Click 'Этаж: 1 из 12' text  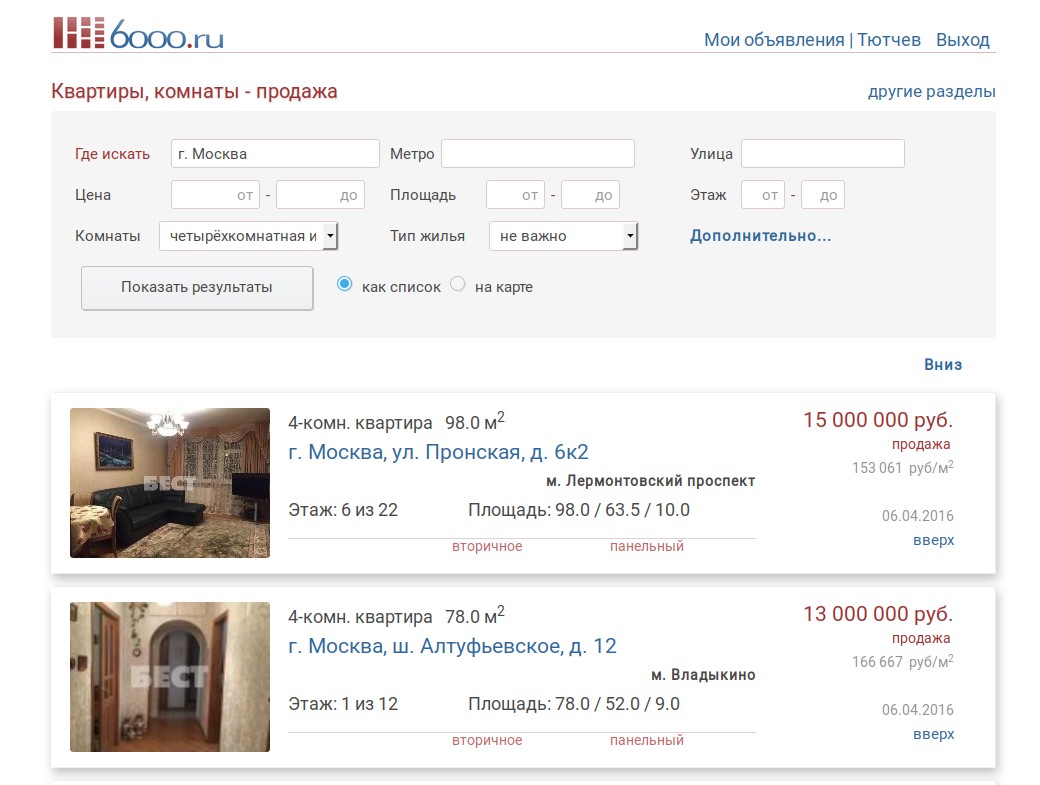coord(343,704)
